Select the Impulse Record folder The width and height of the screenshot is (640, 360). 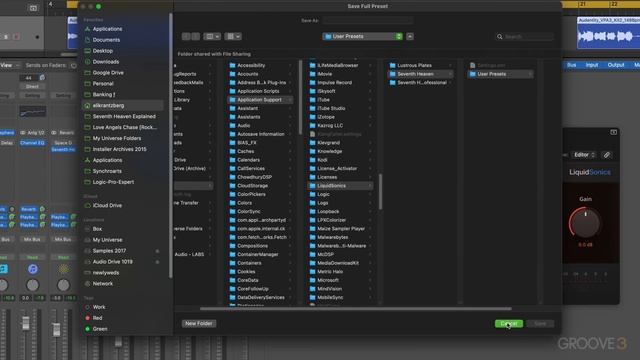(x=340, y=83)
